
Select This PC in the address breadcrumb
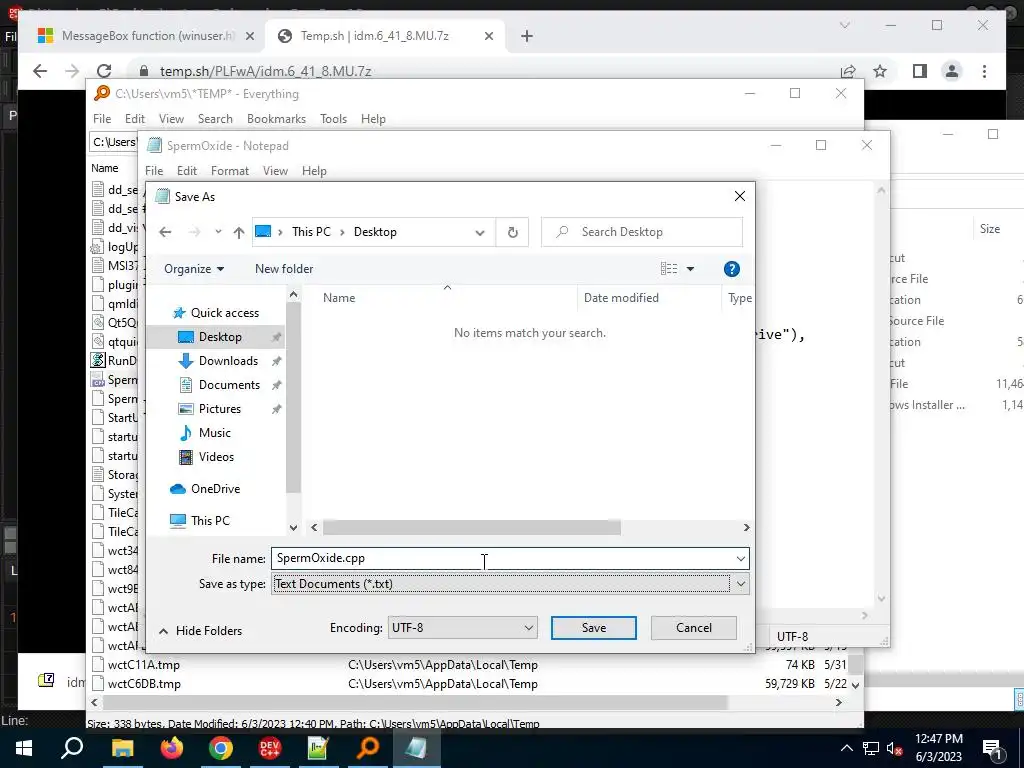coord(311,232)
